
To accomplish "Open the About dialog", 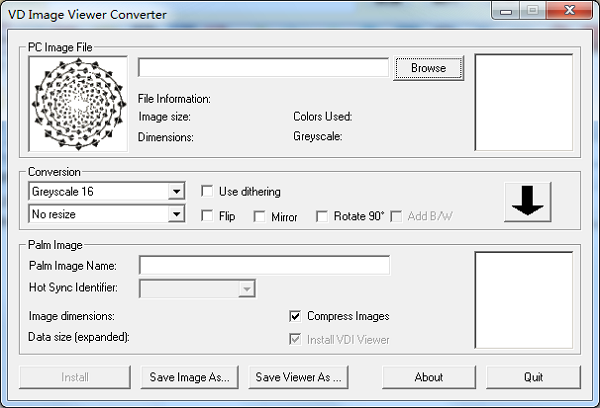I will [429, 377].
